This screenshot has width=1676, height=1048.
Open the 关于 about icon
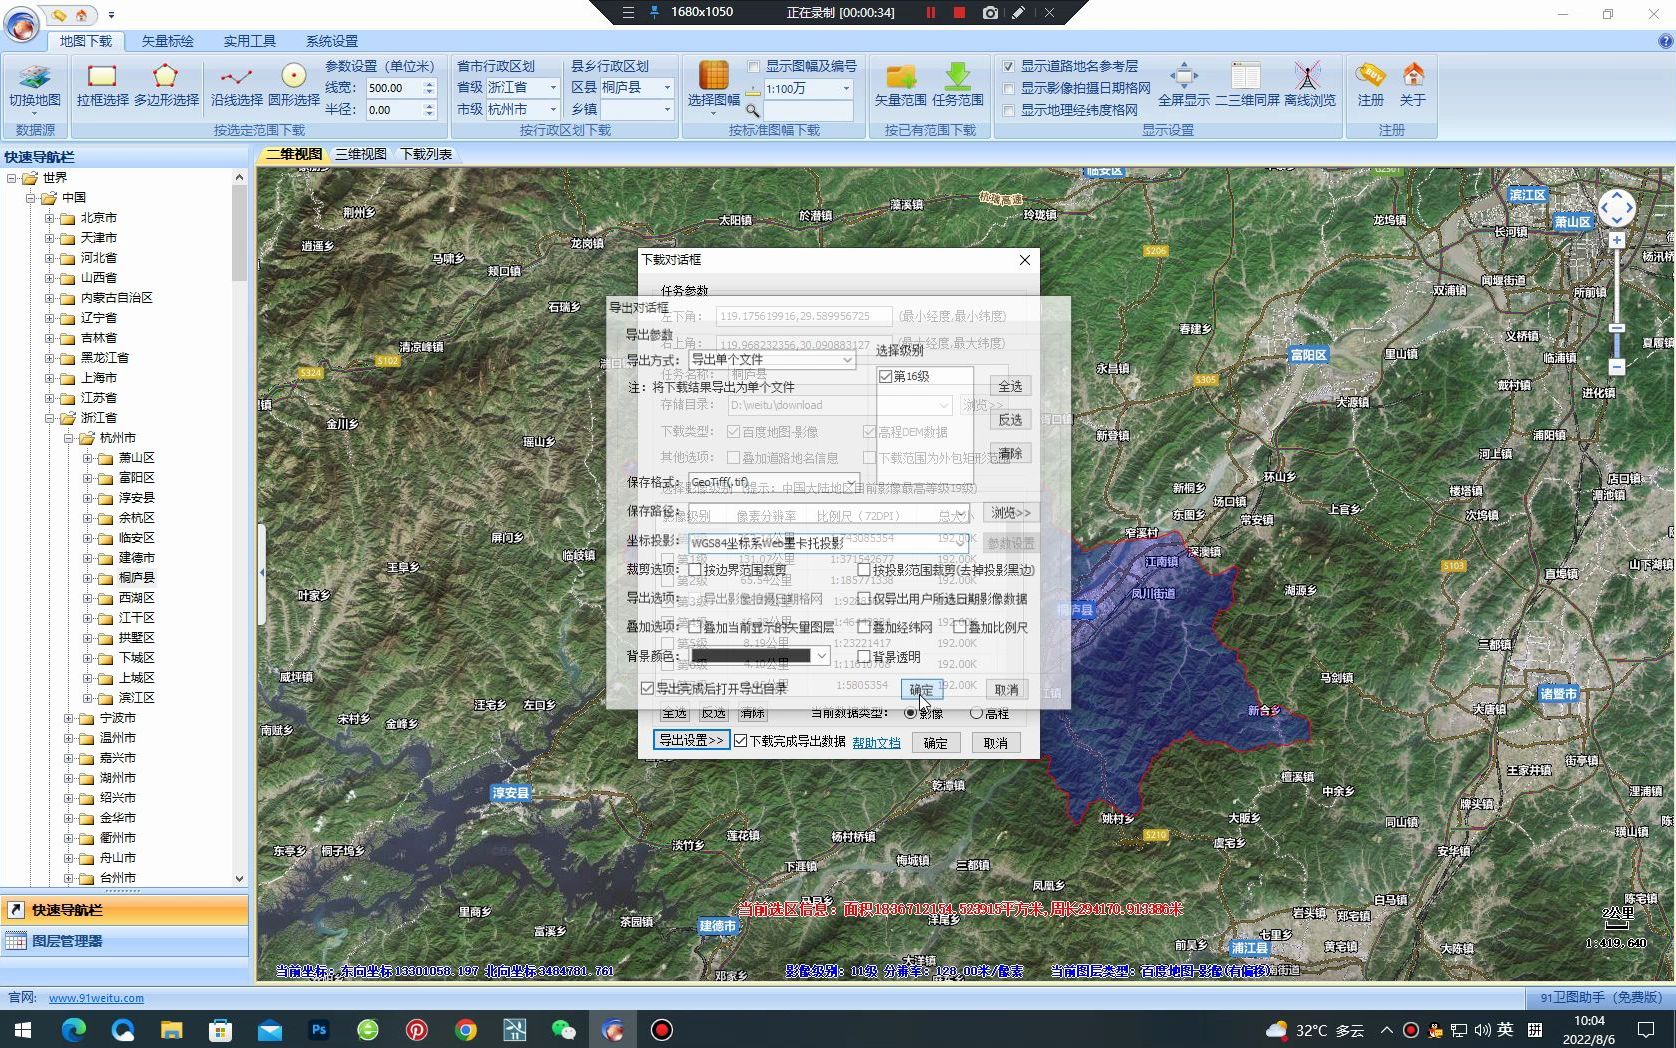(x=1413, y=86)
